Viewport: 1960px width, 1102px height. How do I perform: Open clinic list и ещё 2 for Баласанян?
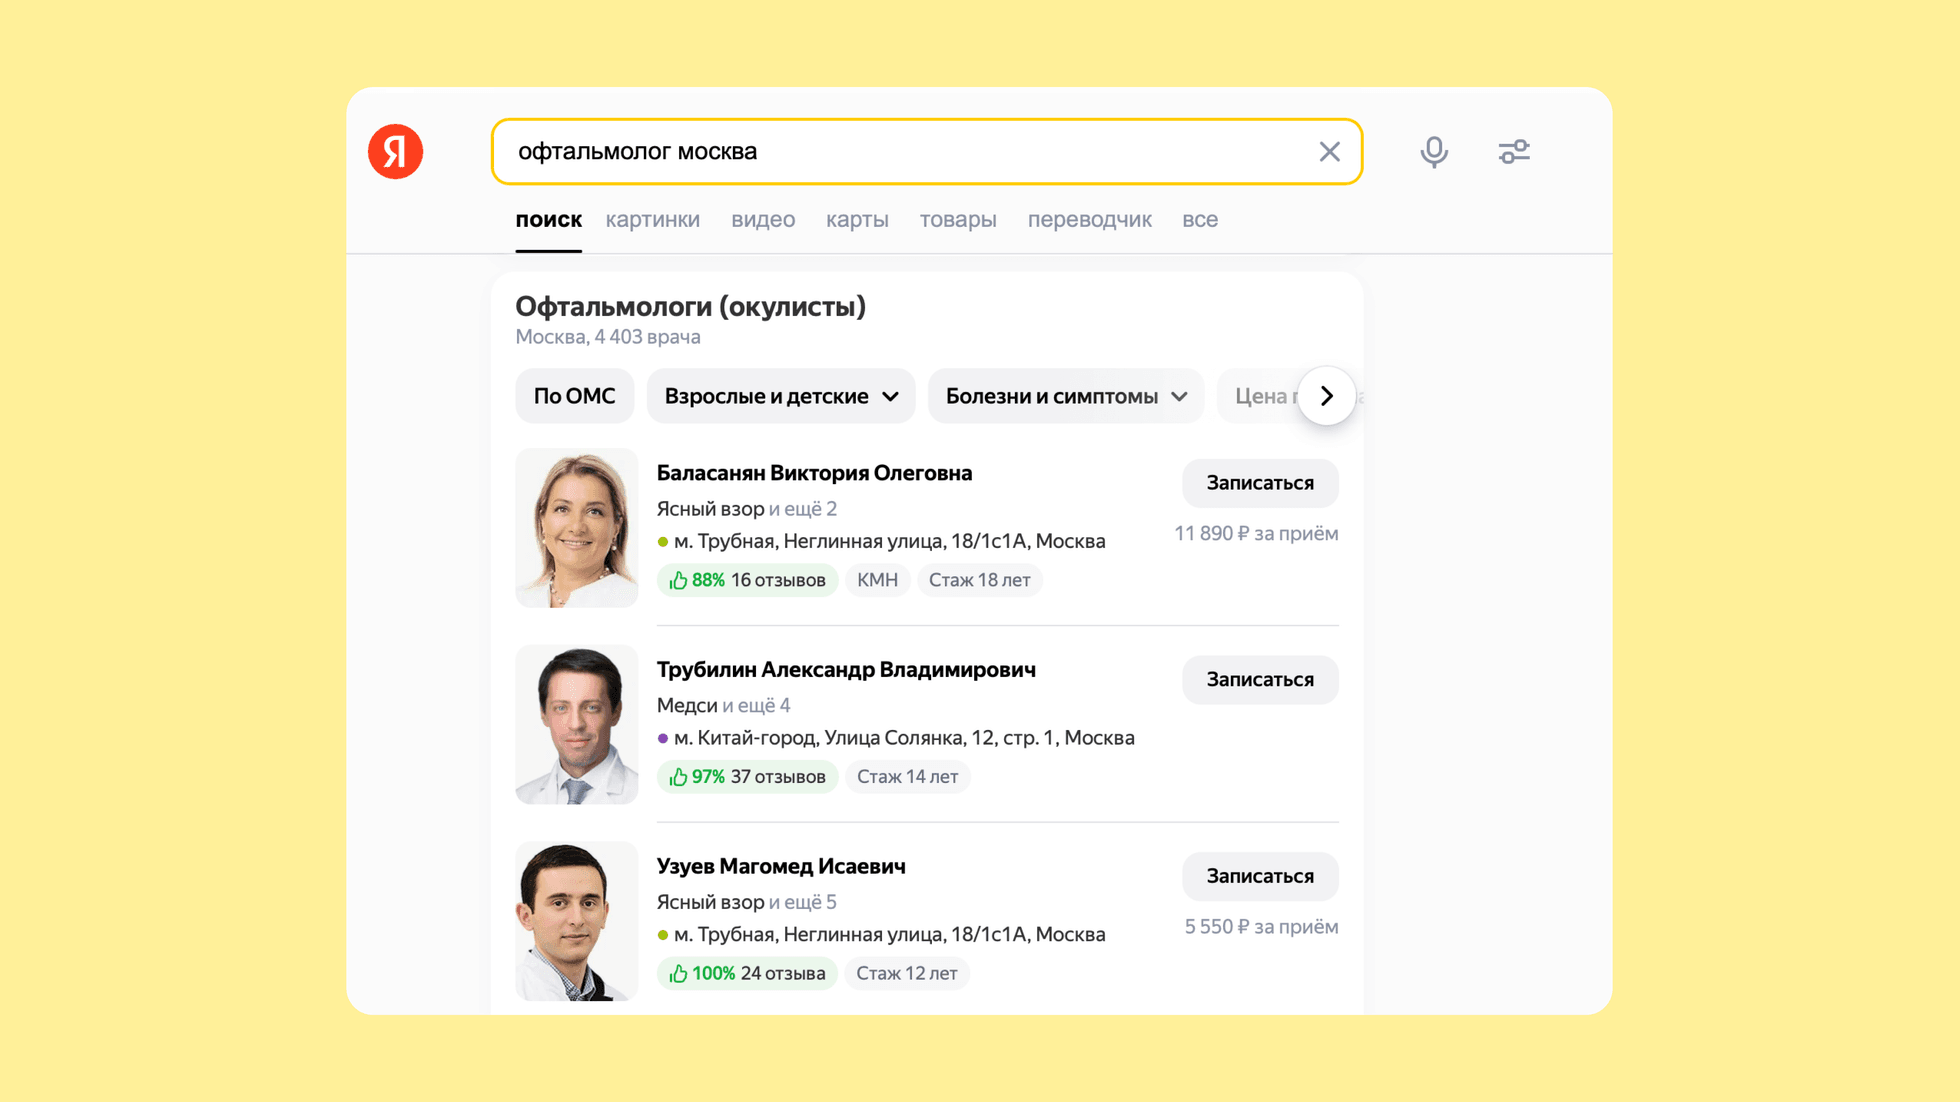[x=803, y=509]
